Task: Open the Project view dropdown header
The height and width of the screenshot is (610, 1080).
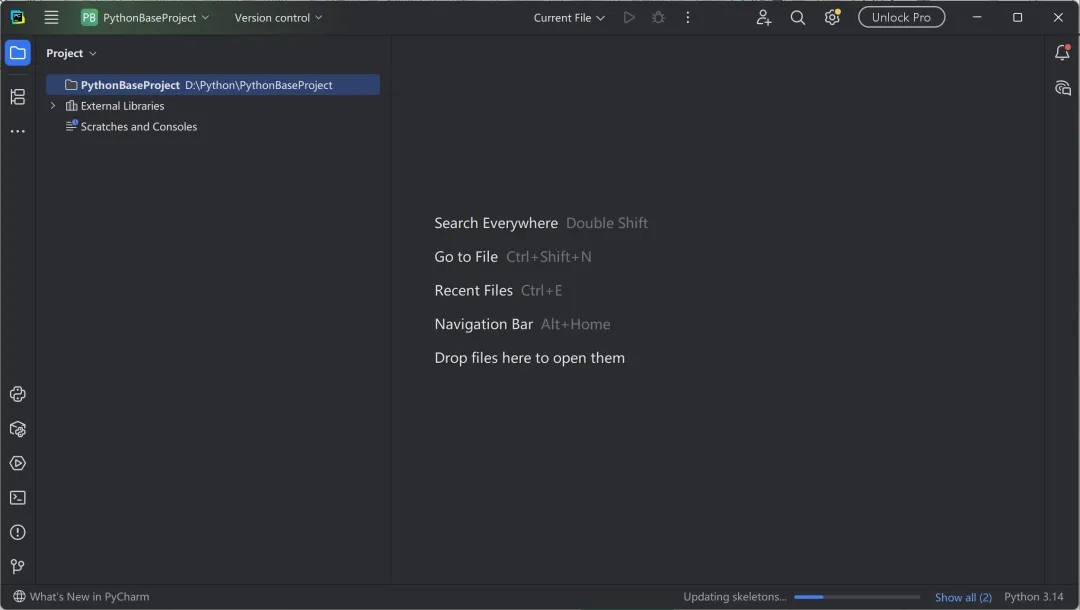Action: [x=71, y=53]
